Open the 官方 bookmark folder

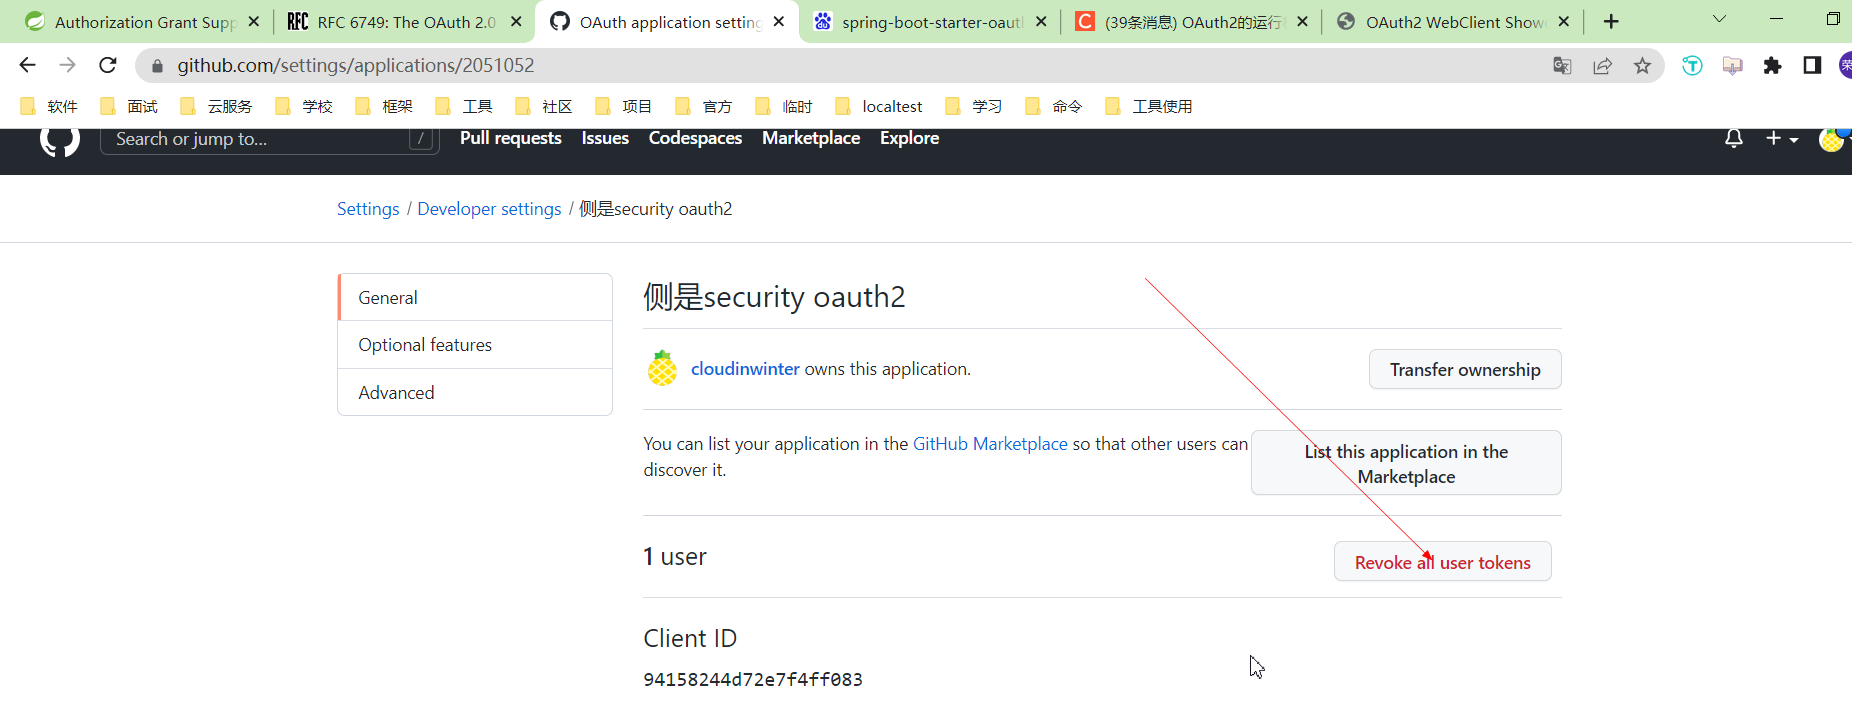coord(704,107)
